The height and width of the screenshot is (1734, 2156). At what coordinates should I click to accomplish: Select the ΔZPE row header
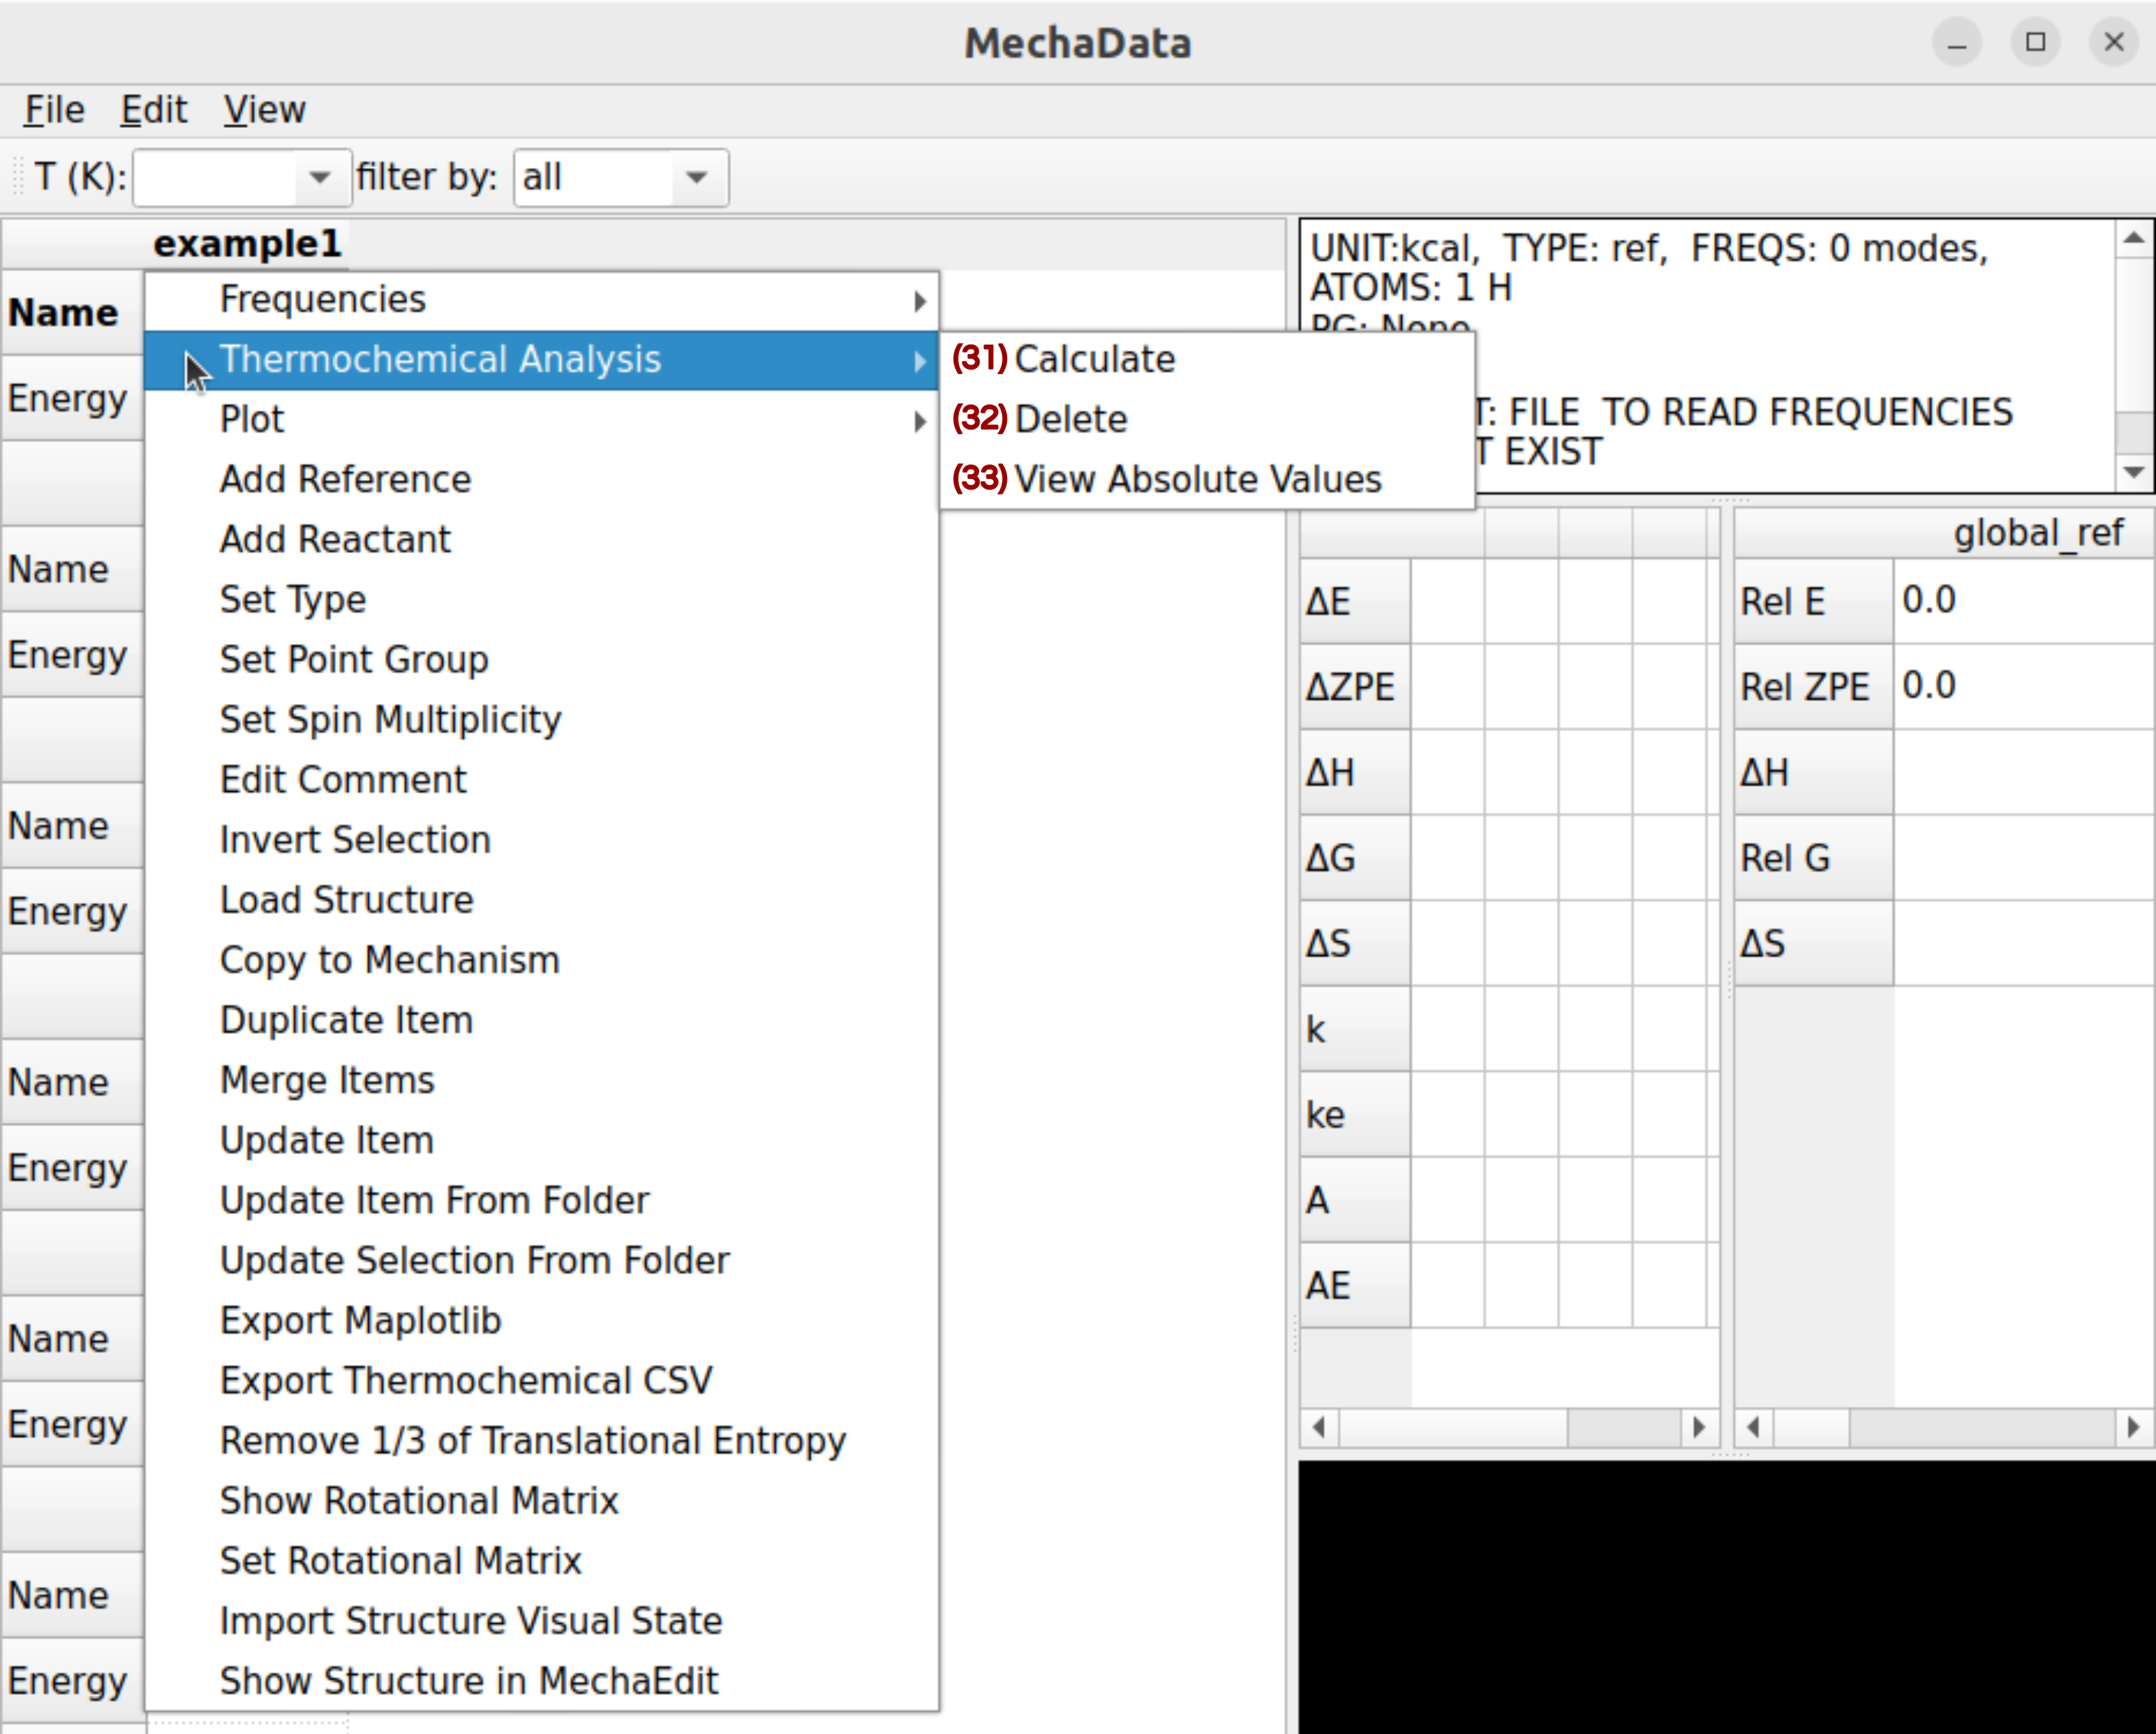(x=1355, y=687)
